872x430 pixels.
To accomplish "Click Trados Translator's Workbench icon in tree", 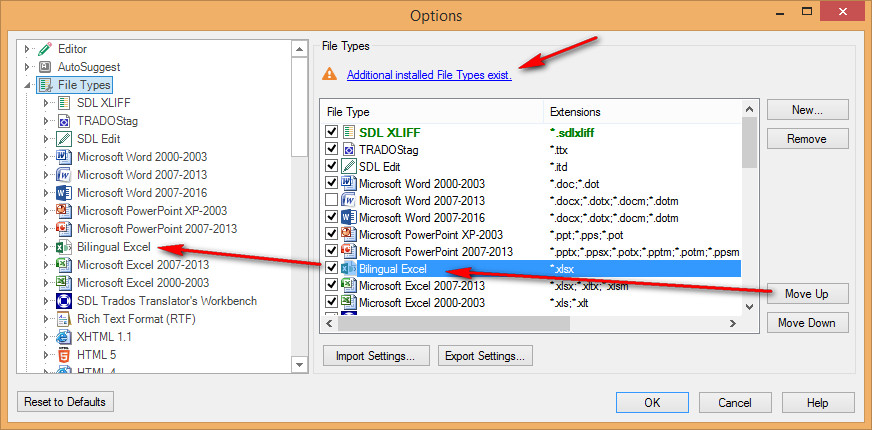I will click(x=64, y=300).
